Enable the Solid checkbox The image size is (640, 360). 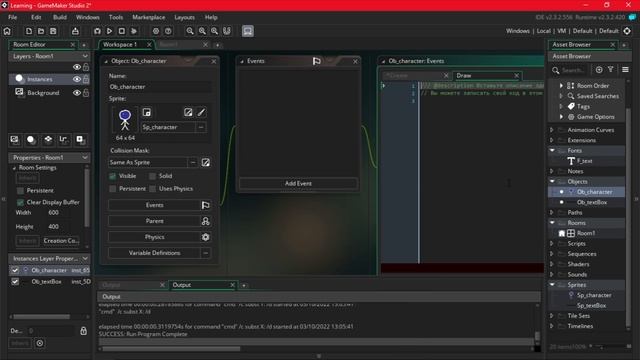[x=152, y=176]
